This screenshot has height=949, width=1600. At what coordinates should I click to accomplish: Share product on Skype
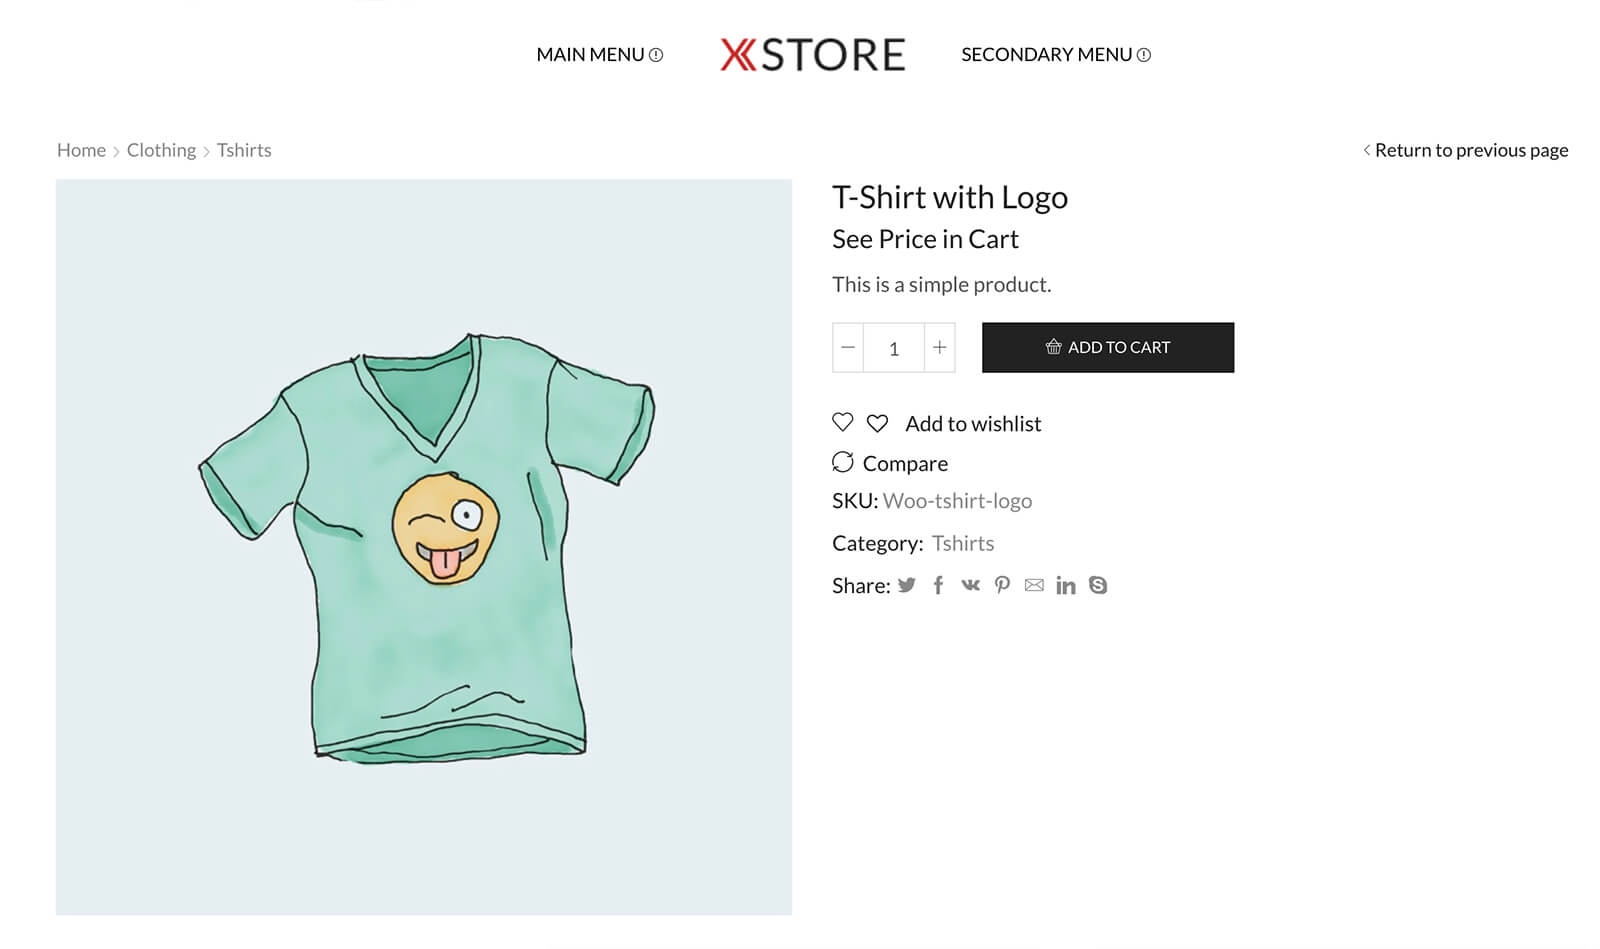pyautogui.click(x=1098, y=585)
